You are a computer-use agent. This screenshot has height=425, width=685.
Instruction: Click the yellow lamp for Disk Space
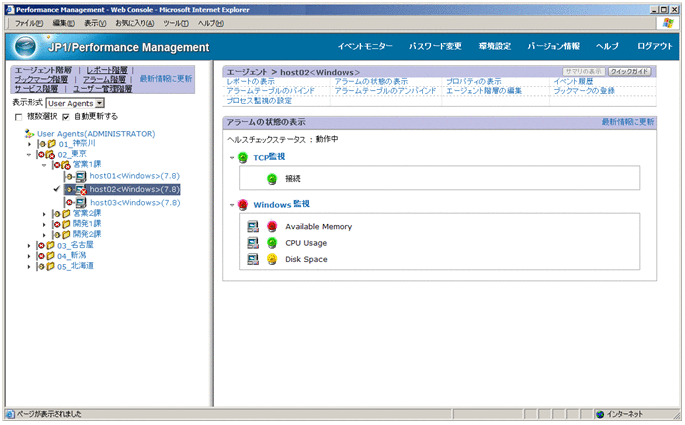click(x=272, y=259)
